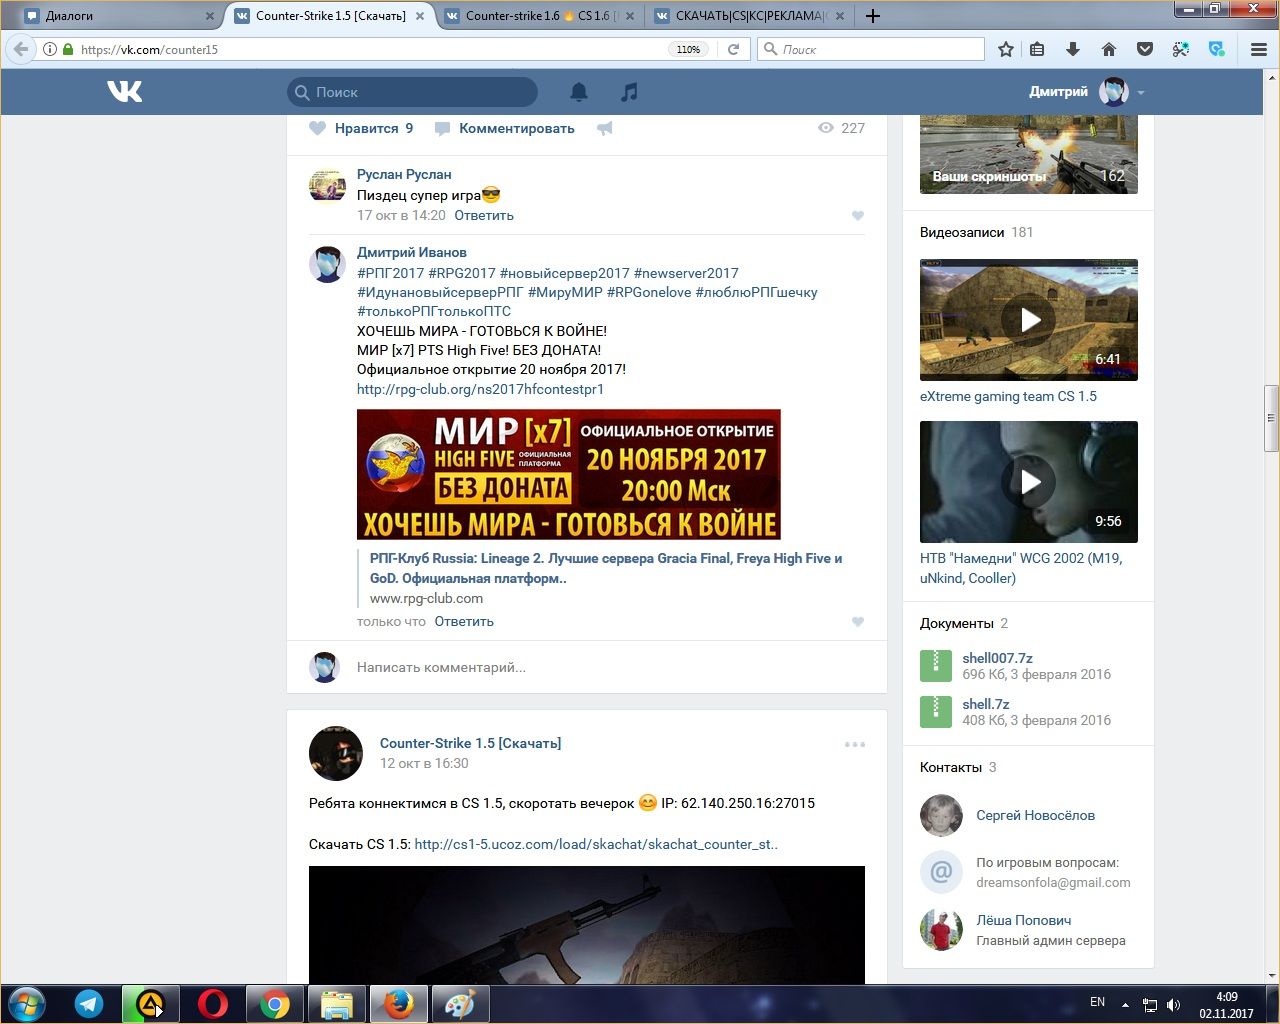Open the music player note icon
This screenshot has height=1024, width=1280.
[629, 92]
